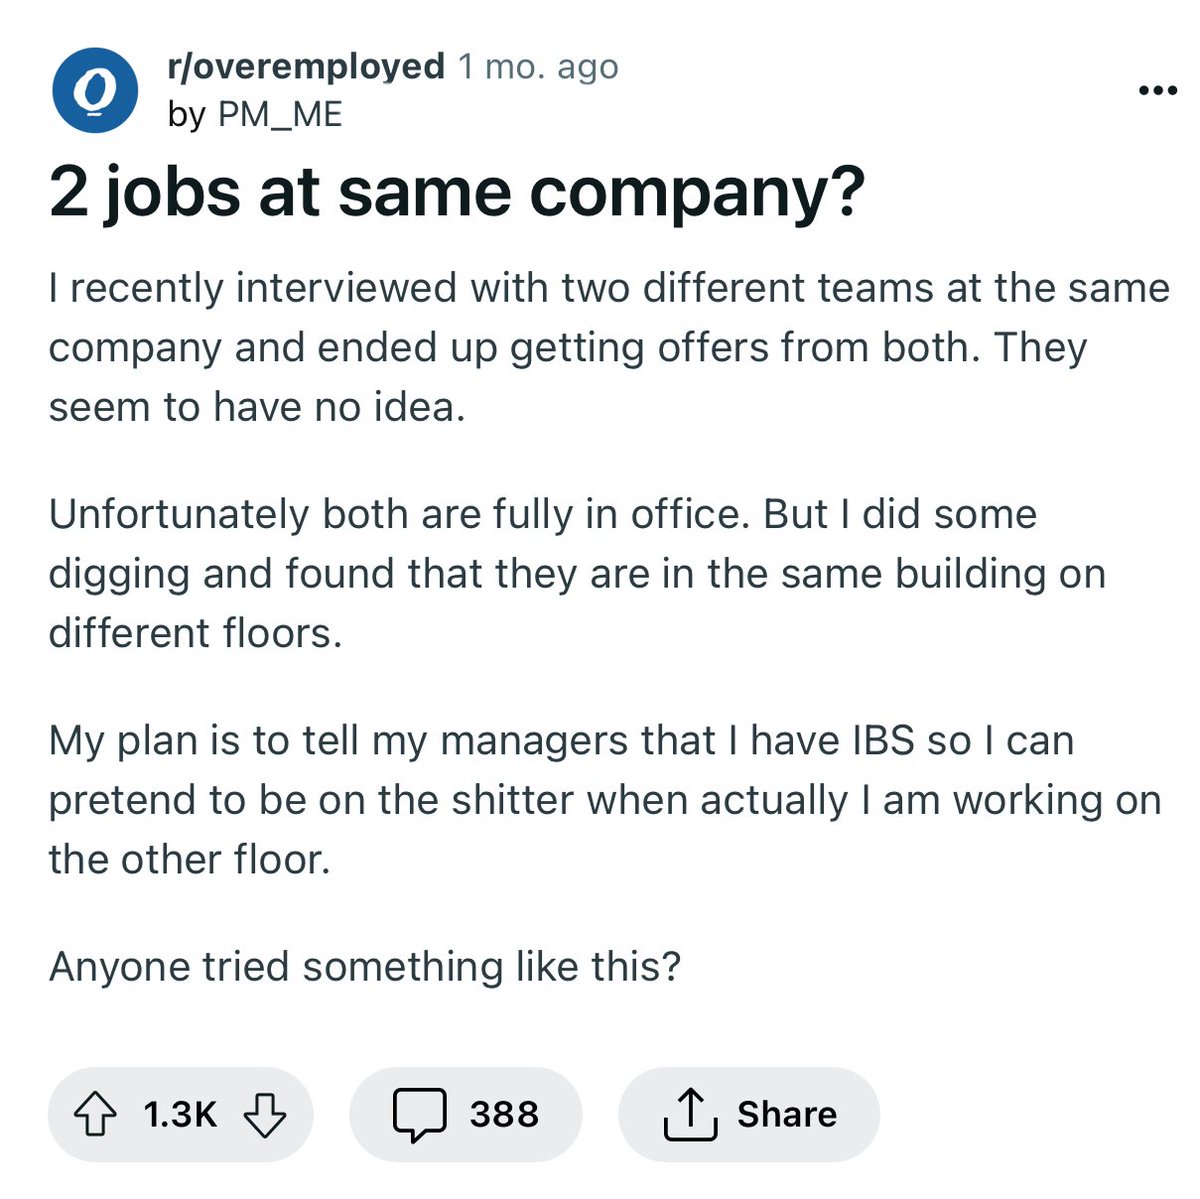Select the '1 mo. ago' timestamp
1200x1199 pixels.
(538, 67)
